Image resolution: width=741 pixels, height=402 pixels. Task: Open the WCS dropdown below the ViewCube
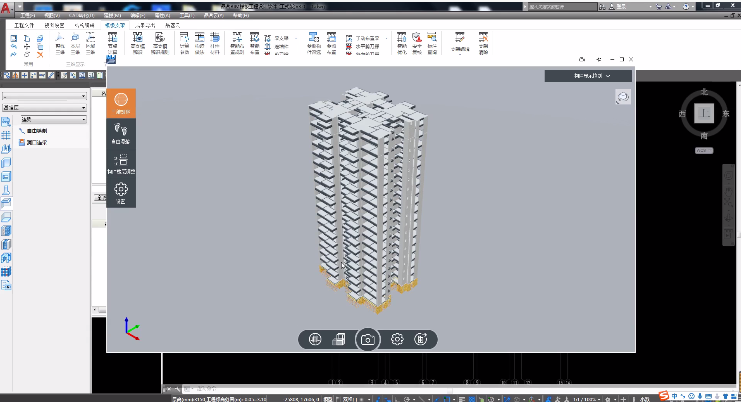coord(704,151)
